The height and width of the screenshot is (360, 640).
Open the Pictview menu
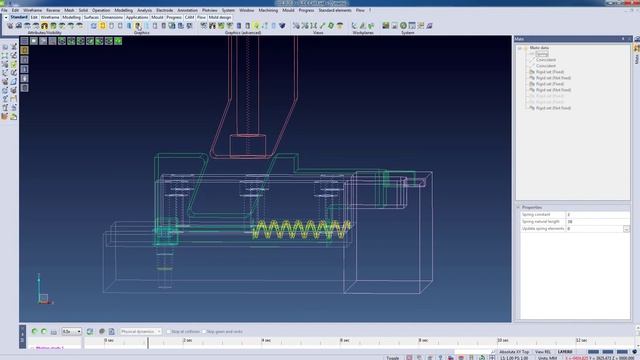[210, 10]
